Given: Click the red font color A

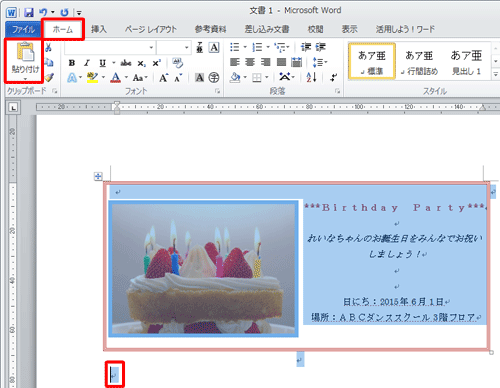Looking at the screenshot, I should (x=115, y=78).
